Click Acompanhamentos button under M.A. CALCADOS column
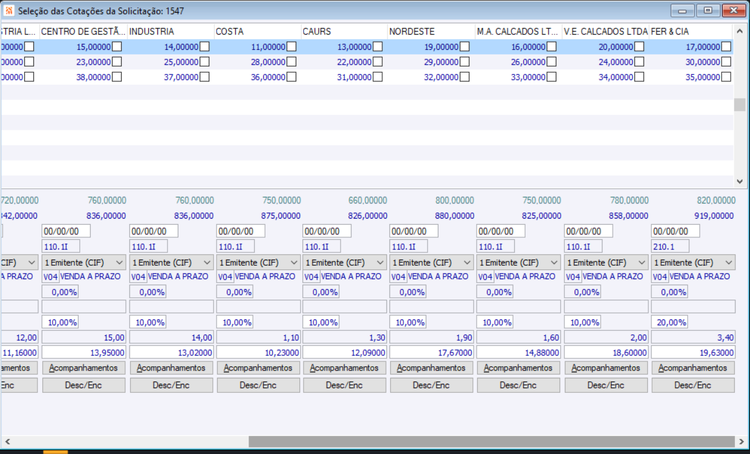The image size is (750, 454). pyautogui.click(x=518, y=368)
